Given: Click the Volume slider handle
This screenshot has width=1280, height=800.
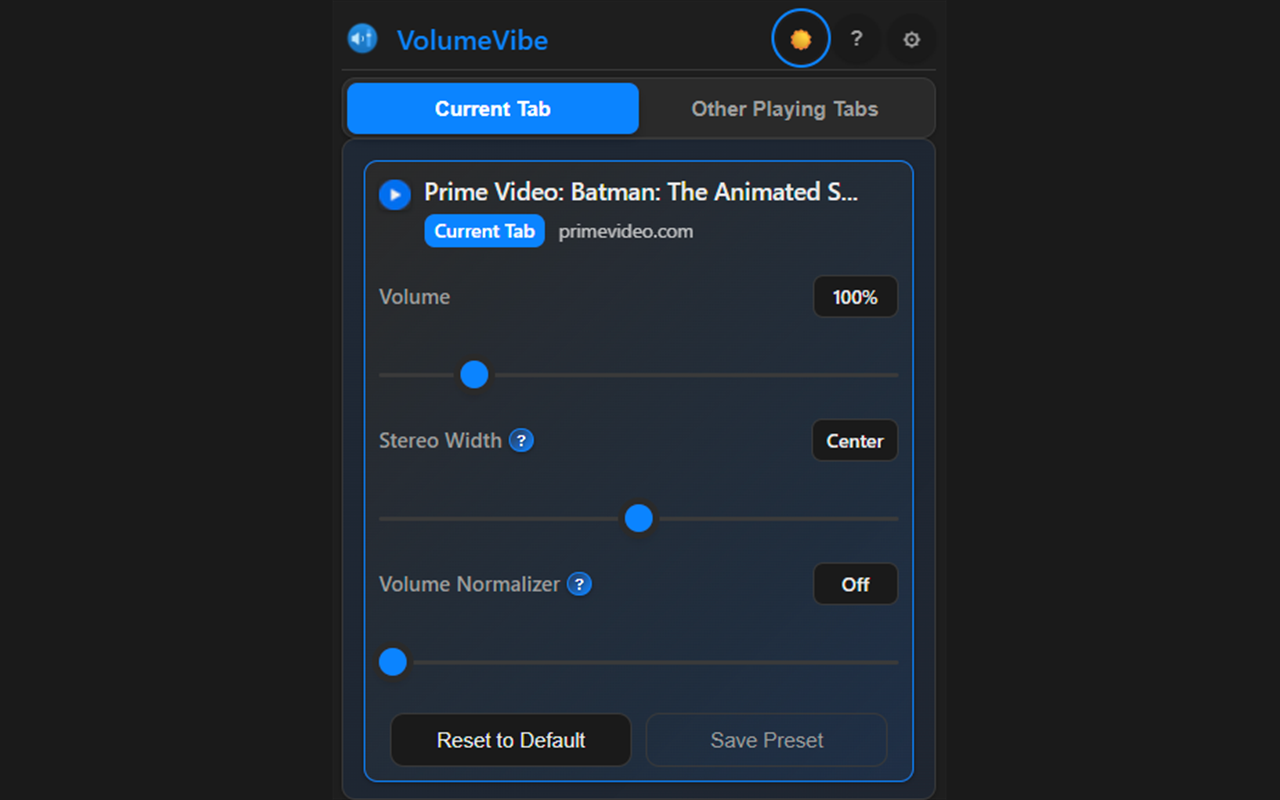Looking at the screenshot, I should pyautogui.click(x=474, y=375).
